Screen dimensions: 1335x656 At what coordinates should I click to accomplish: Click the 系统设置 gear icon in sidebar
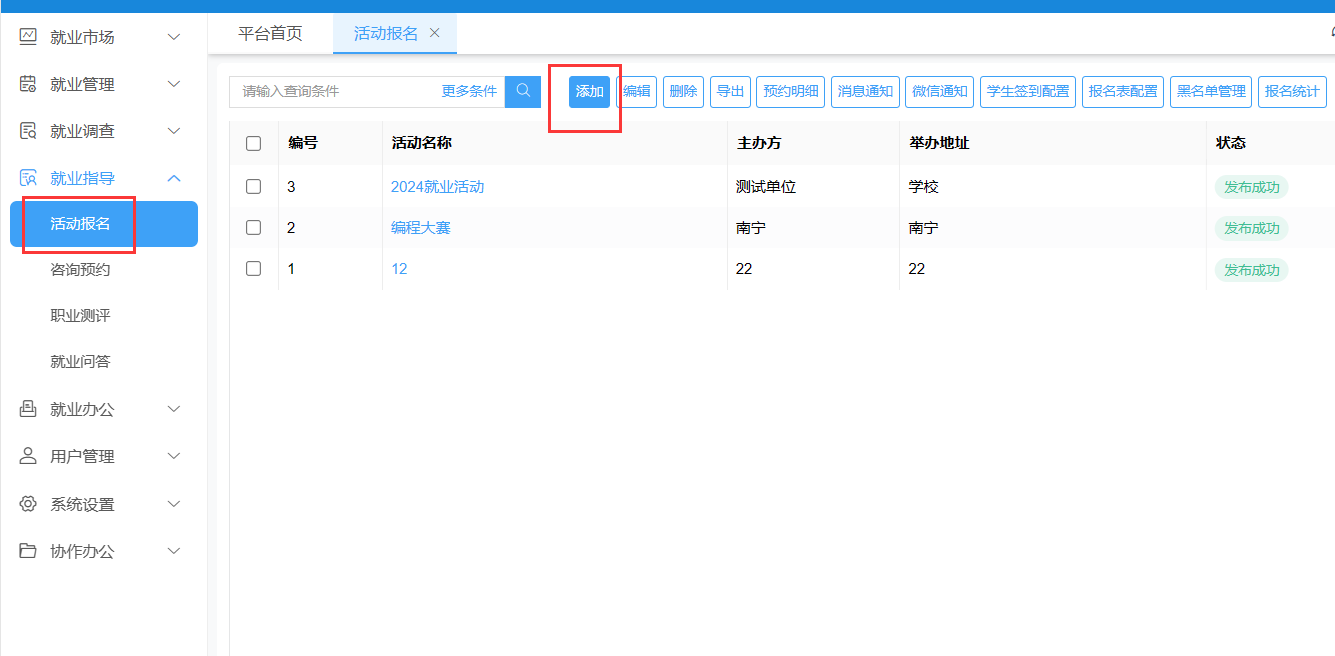click(28, 504)
